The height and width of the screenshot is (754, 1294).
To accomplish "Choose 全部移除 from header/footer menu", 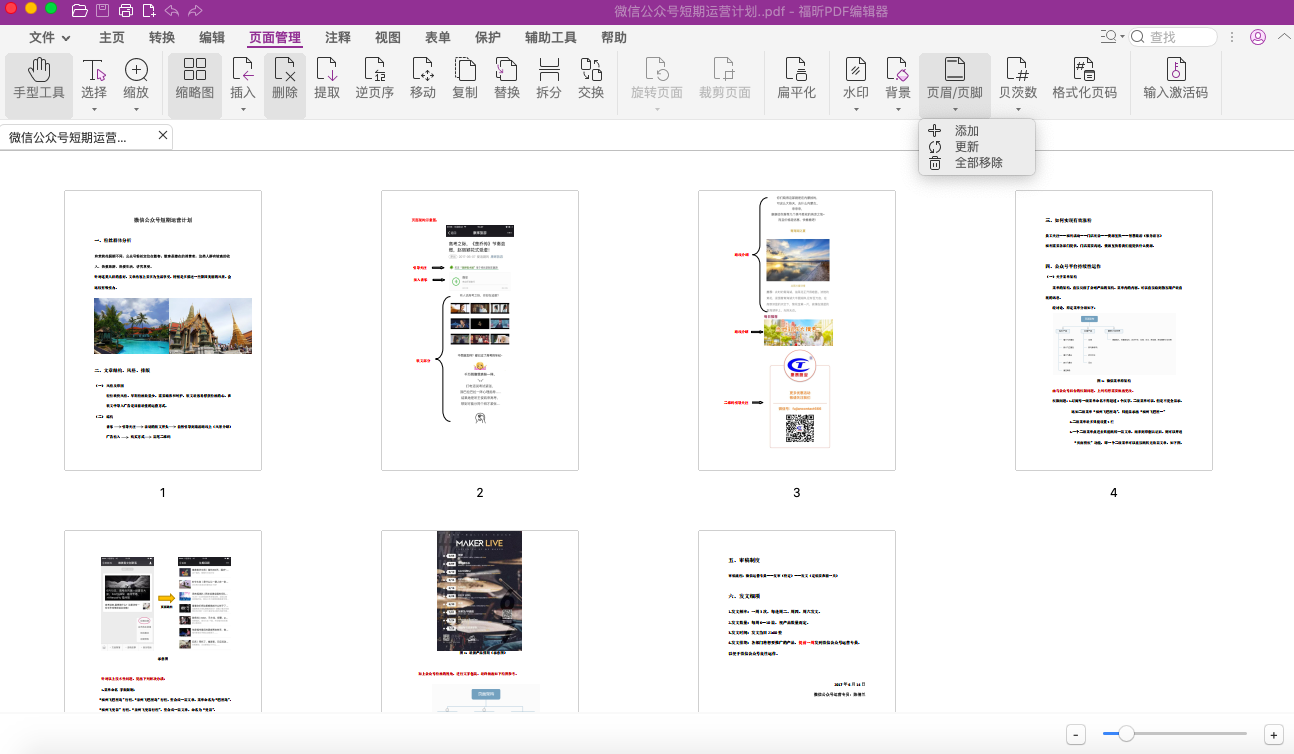I will 978,163.
